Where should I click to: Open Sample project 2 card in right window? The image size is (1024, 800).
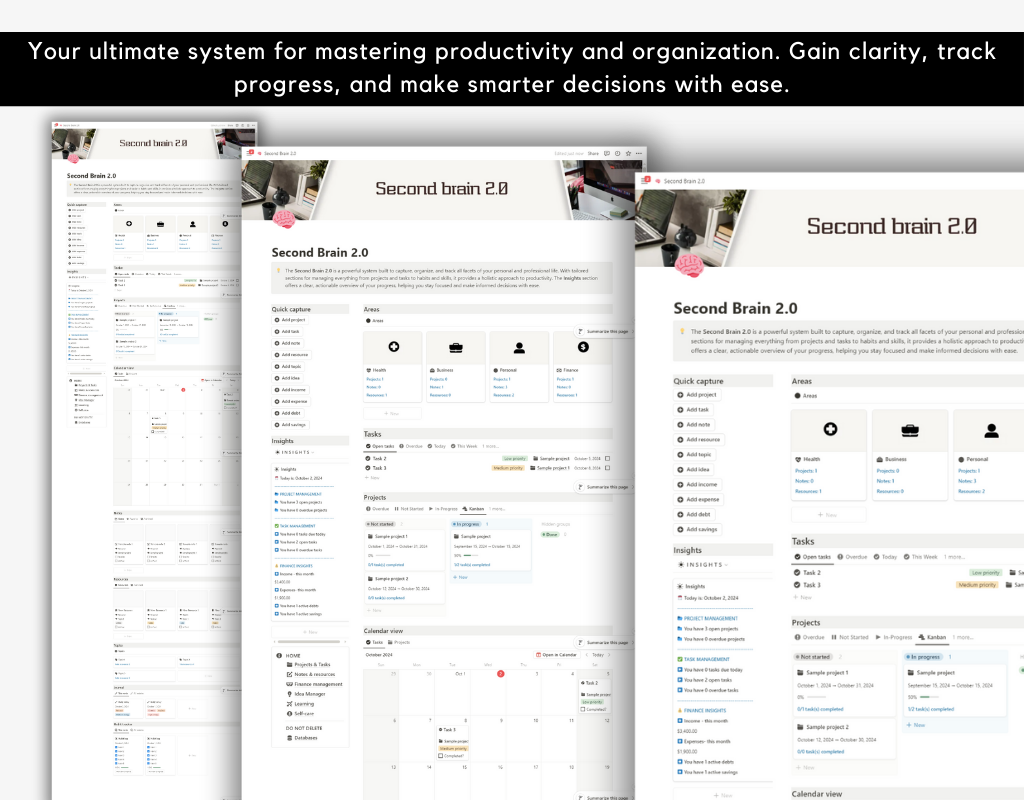[843, 739]
